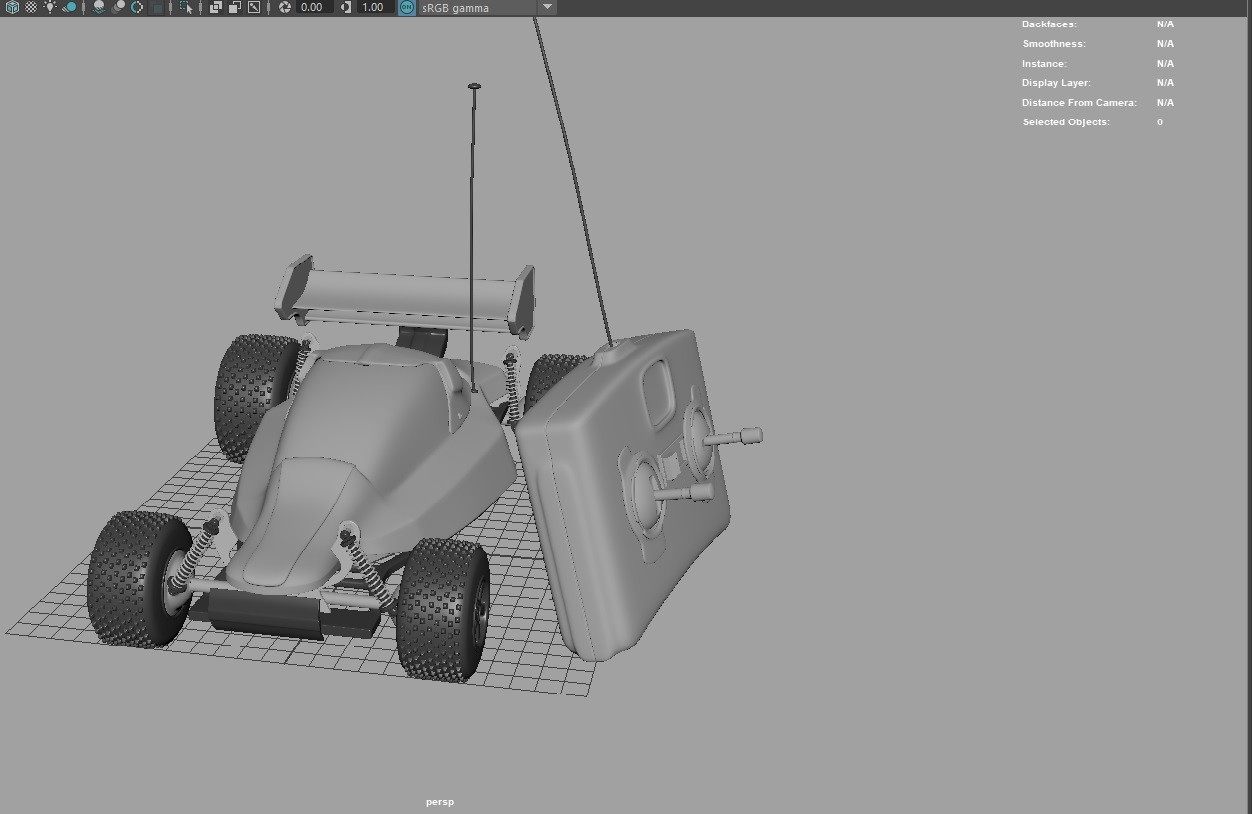Viewport: 1252px width, 814px height.
Task: Toggle the gamma correction ON button
Action: tap(406, 7)
